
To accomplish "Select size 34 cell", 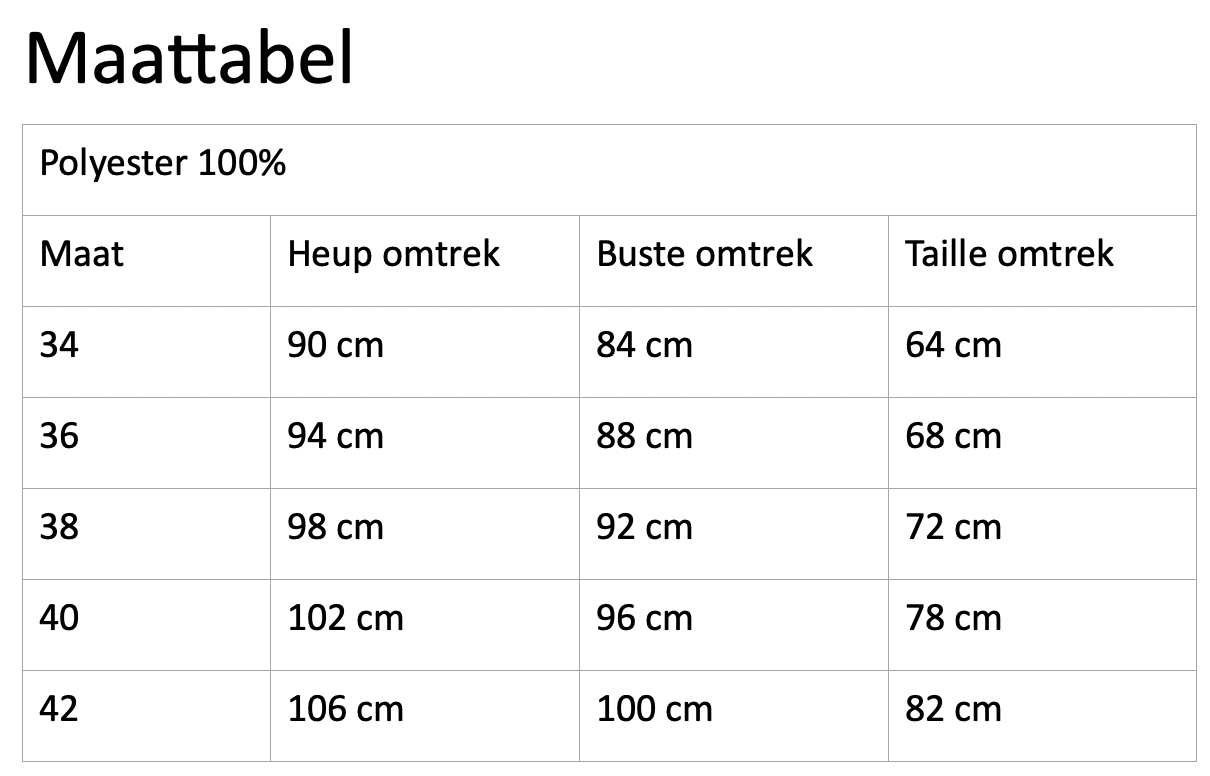I will tap(146, 352).
